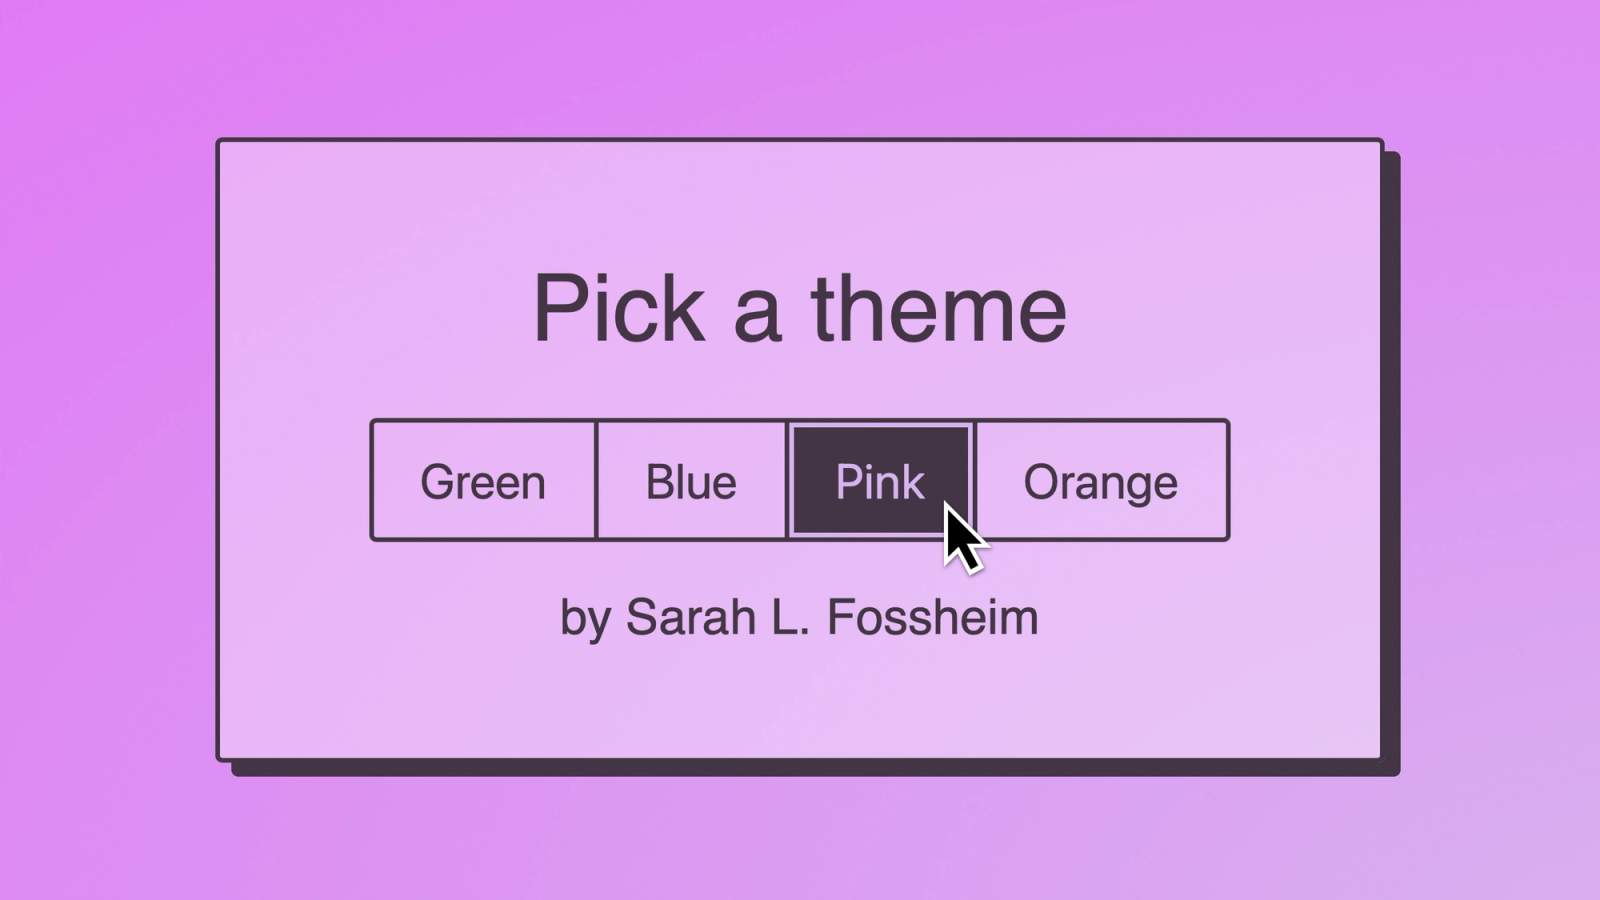The width and height of the screenshot is (1600, 900).
Task: Click the surname 'Fossheim' in the credit
Action: (x=933, y=617)
